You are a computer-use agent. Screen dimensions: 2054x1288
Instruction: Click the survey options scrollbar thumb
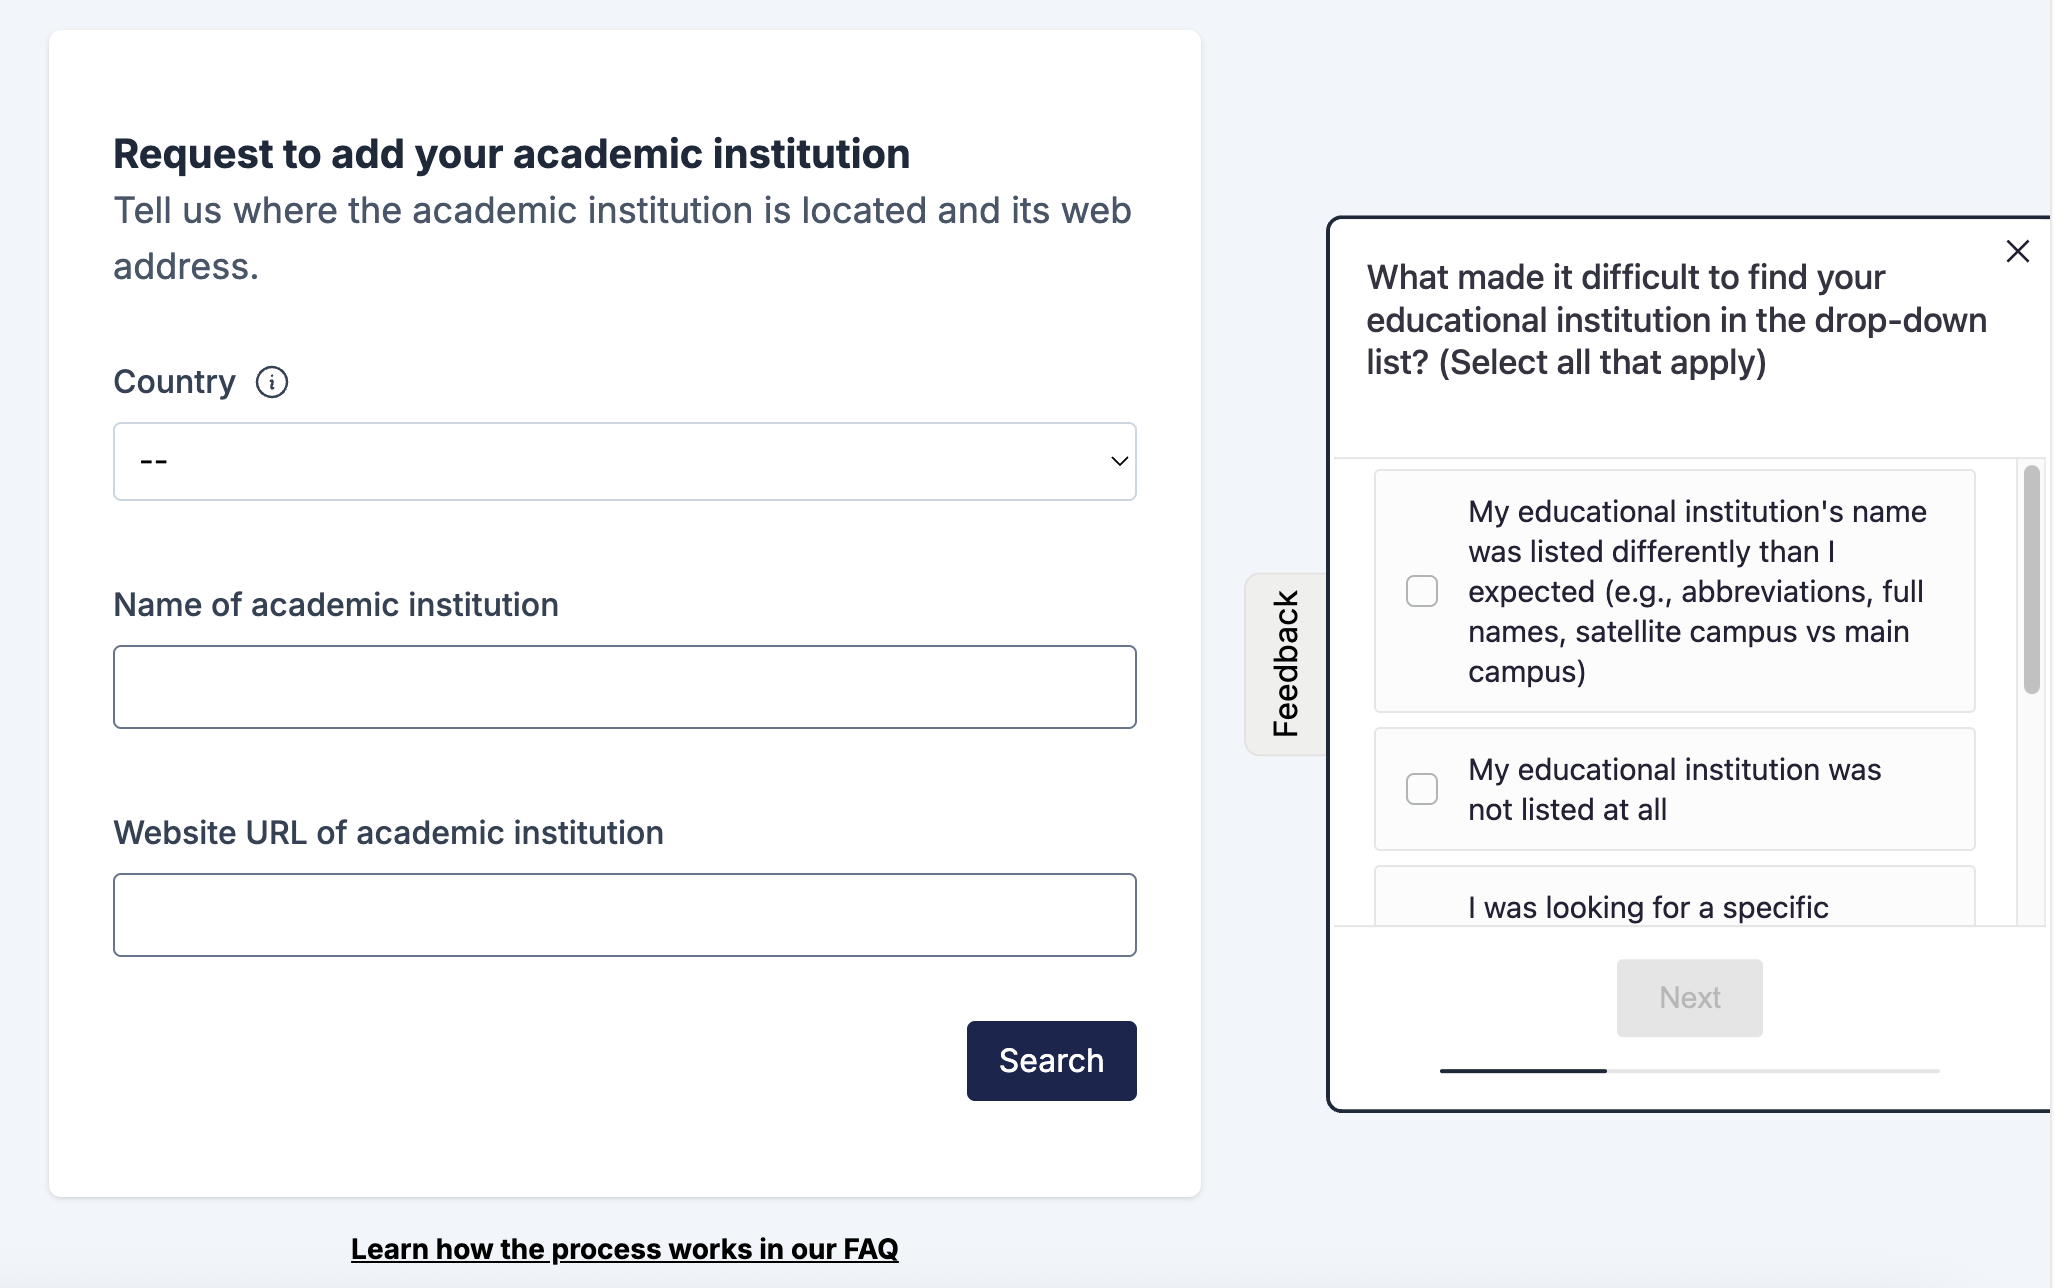click(2031, 580)
